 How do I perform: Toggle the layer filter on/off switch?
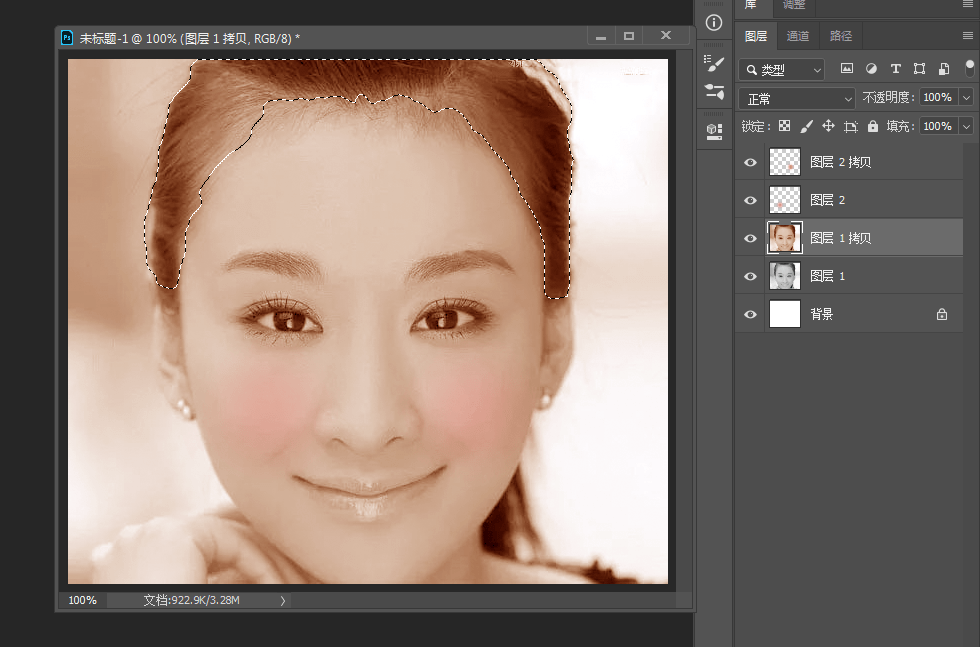click(969, 68)
